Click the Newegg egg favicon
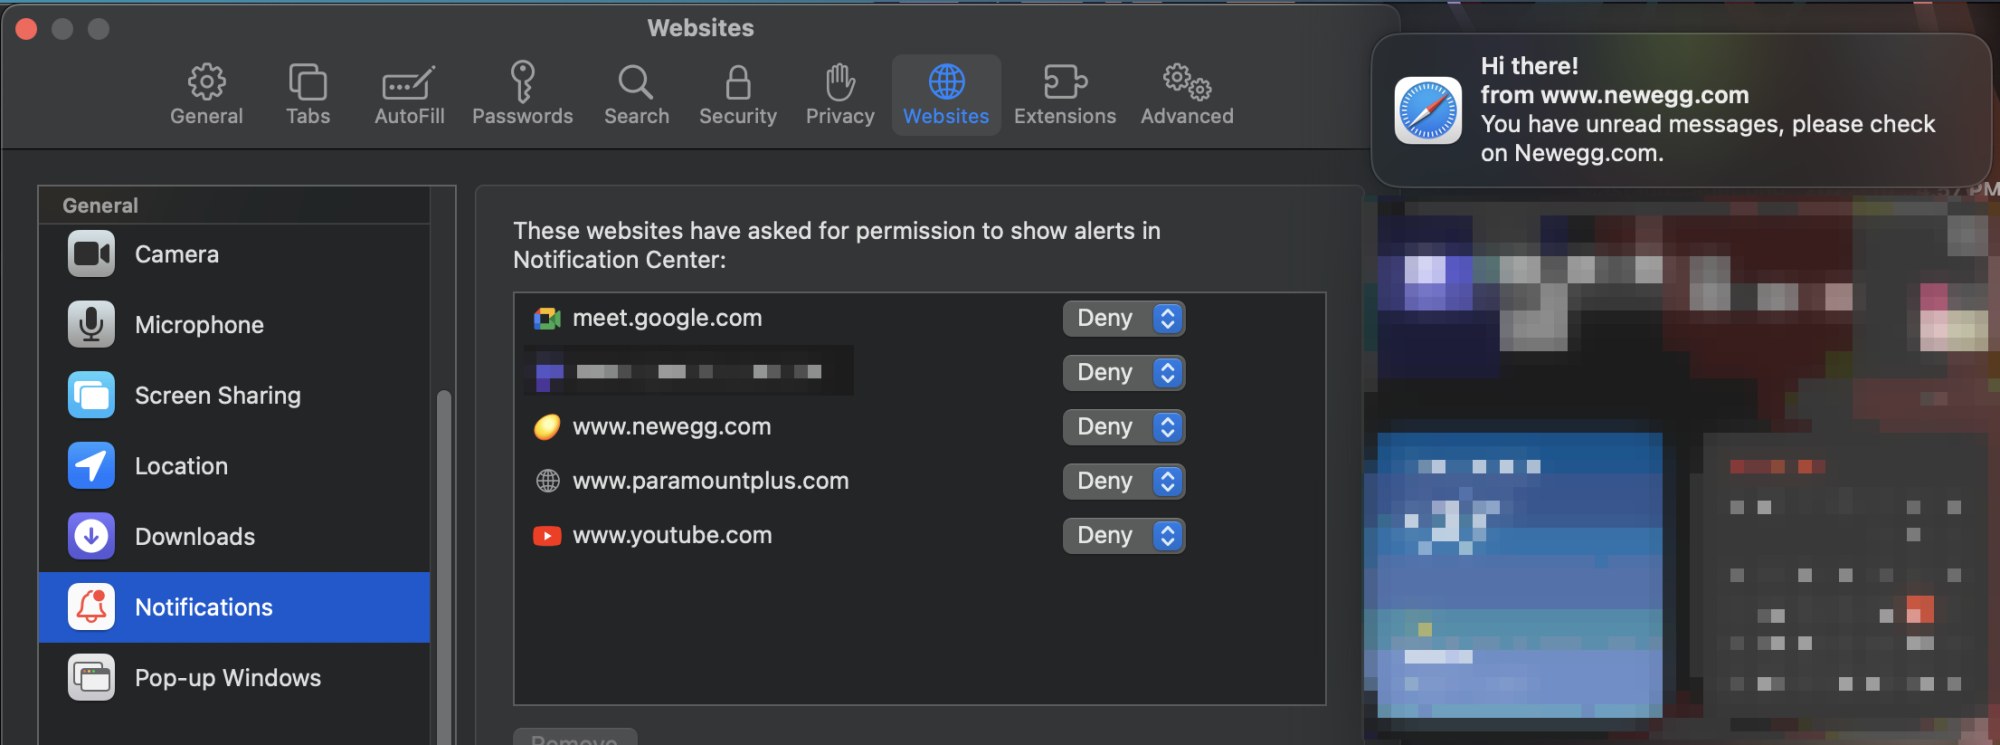This screenshot has height=745, width=2000. pyautogui.click(x=547, y=427)
